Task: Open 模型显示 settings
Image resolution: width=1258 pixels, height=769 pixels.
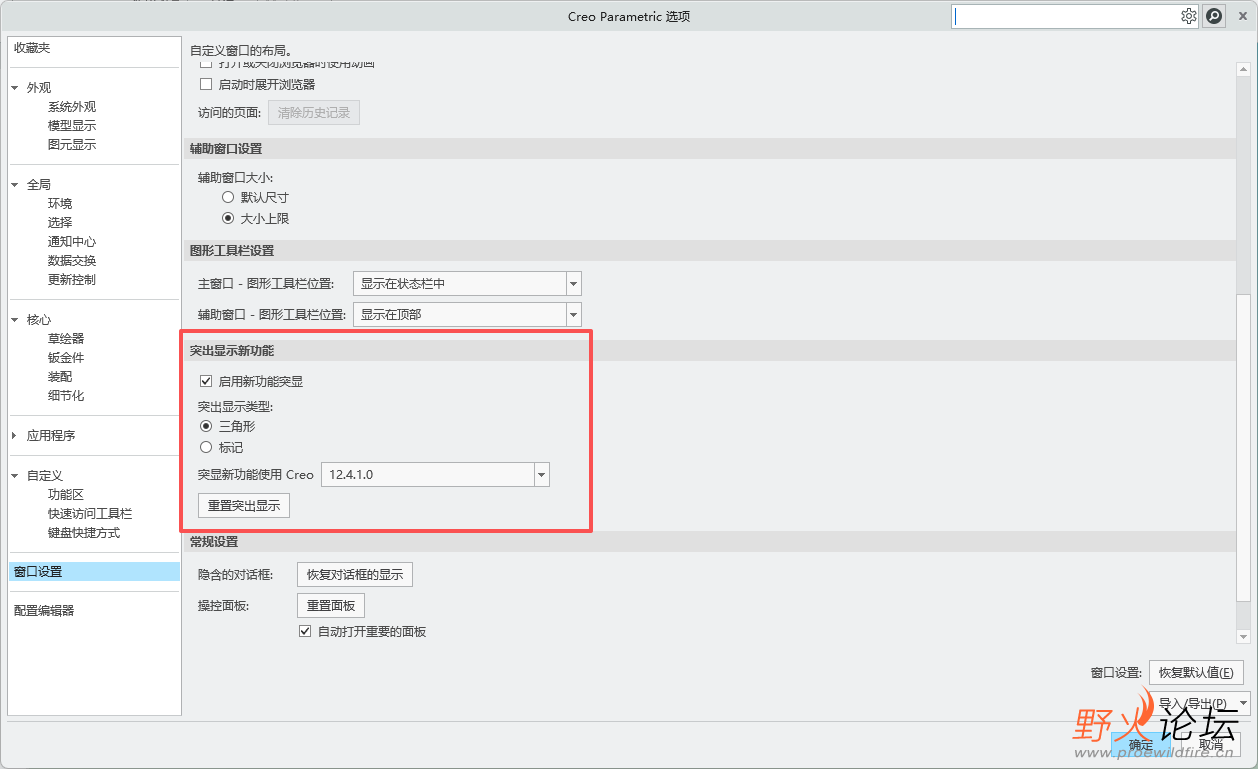Action: coord(72,126)
